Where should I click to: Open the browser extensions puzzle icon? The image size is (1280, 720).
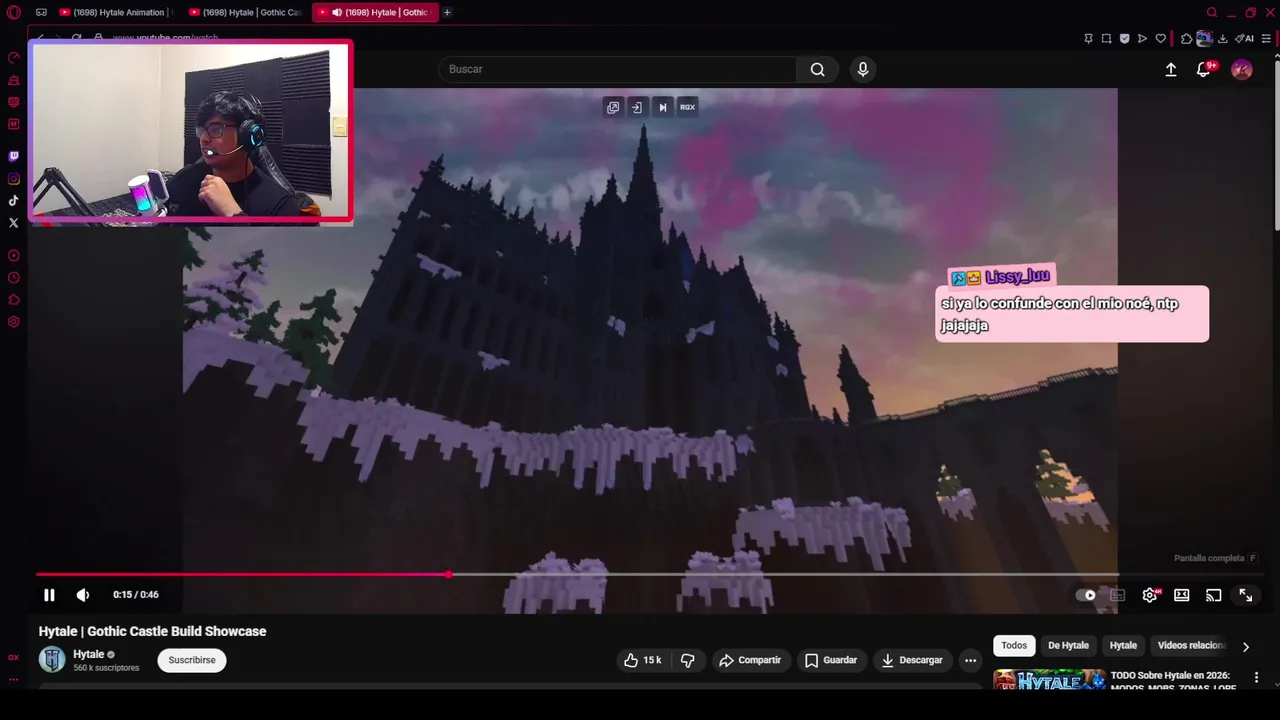point(1186,38)
